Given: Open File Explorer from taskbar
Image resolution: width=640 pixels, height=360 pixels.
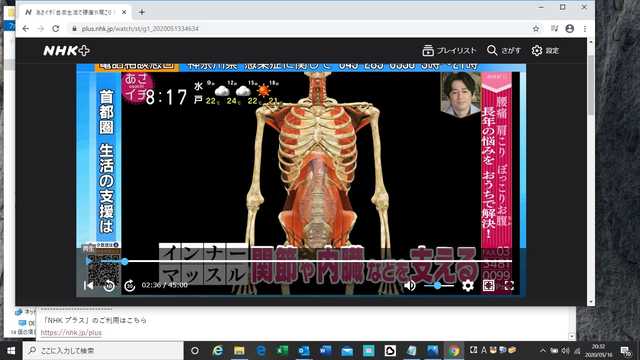Looking at the screenshot, I should [x=239, y=351].
